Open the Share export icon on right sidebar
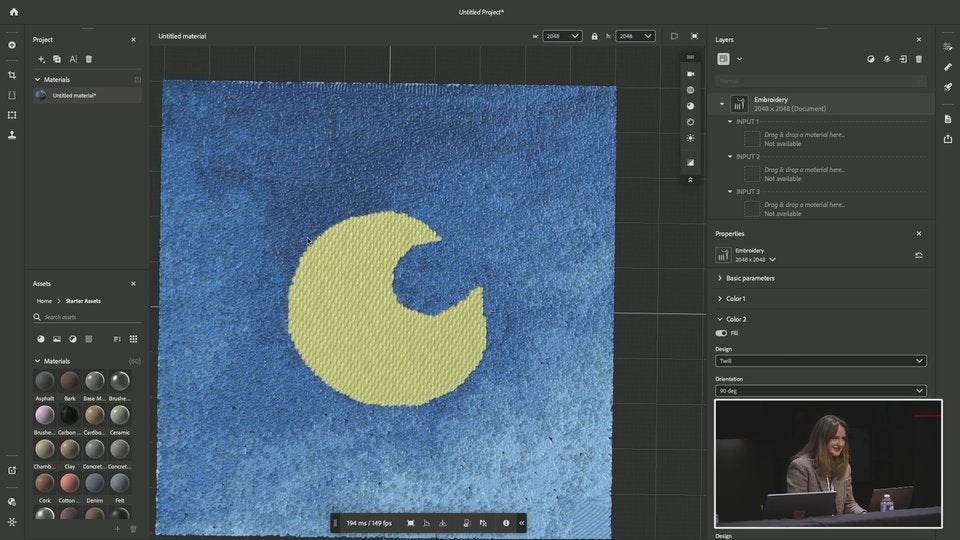This screenshot has width=960, height=540. pos(948,139)
